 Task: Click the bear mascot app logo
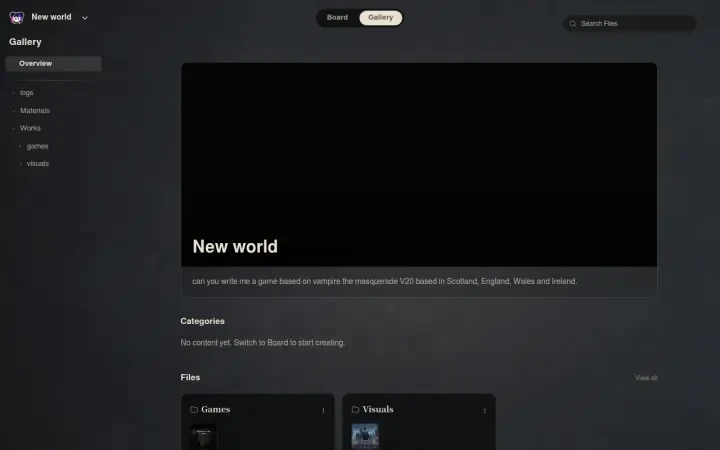point(17,17)
